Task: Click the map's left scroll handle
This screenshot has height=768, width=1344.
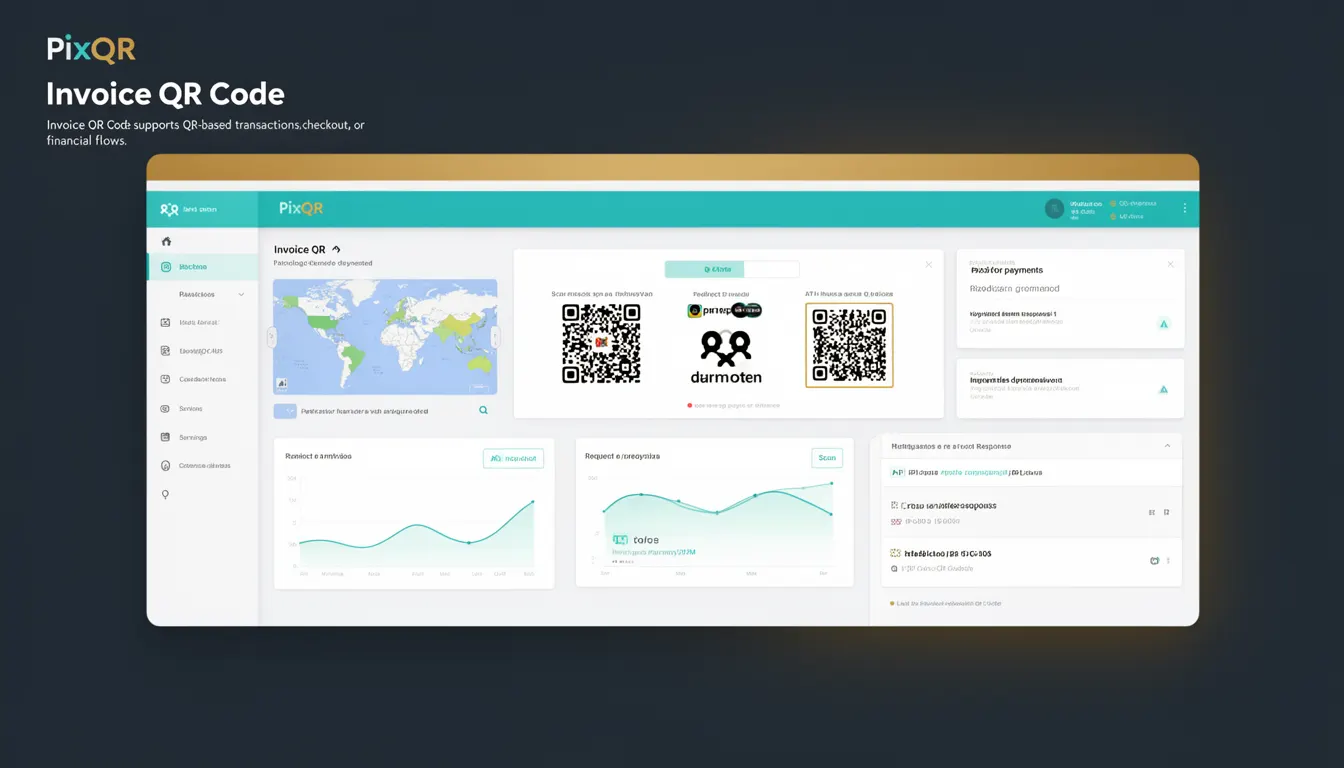Action: 271,337
